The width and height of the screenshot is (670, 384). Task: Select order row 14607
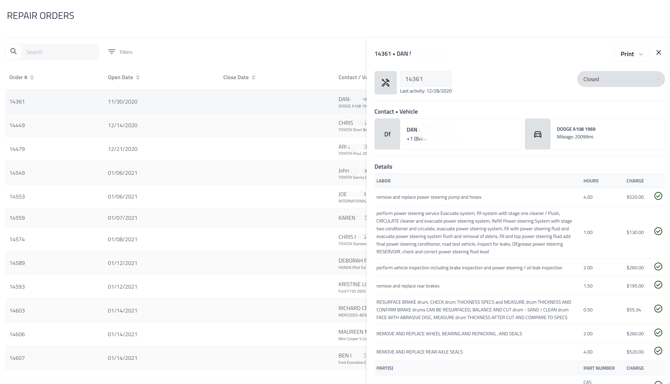pyautogui.click(x=185, y=358)
